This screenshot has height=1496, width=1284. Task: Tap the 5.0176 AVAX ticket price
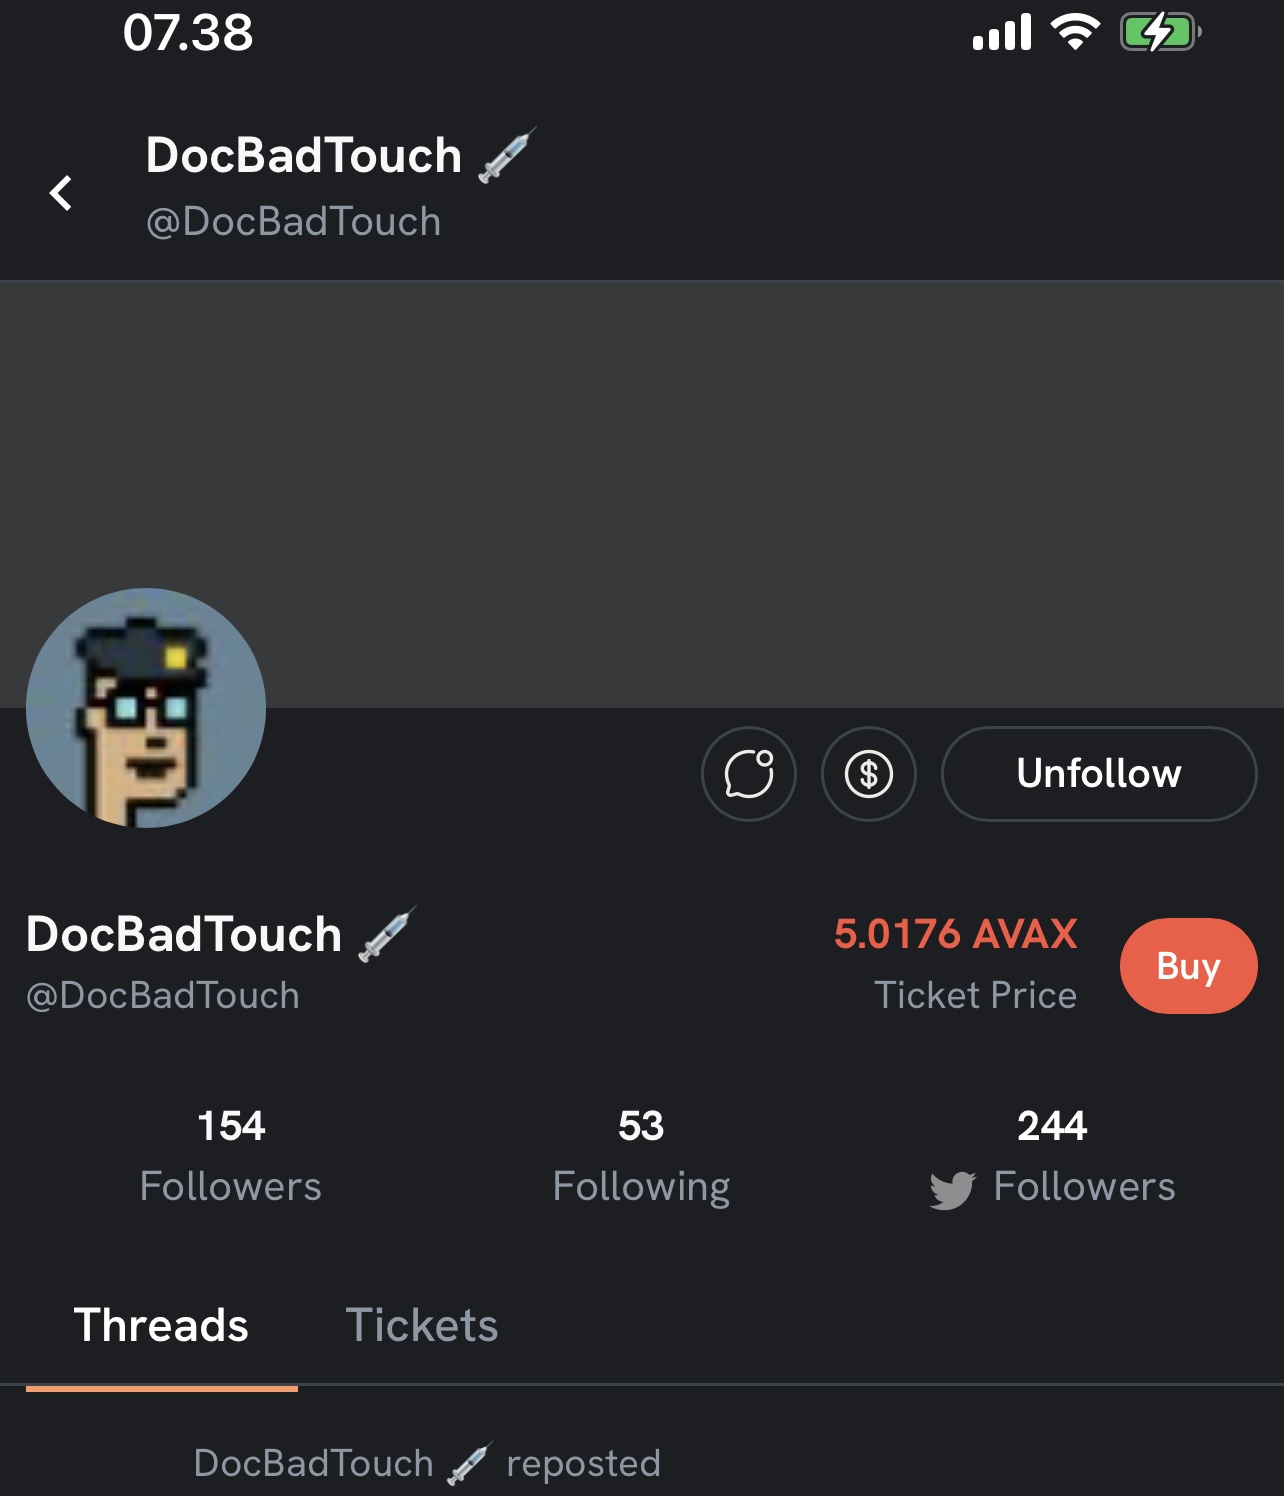click(x=955, y=934)
